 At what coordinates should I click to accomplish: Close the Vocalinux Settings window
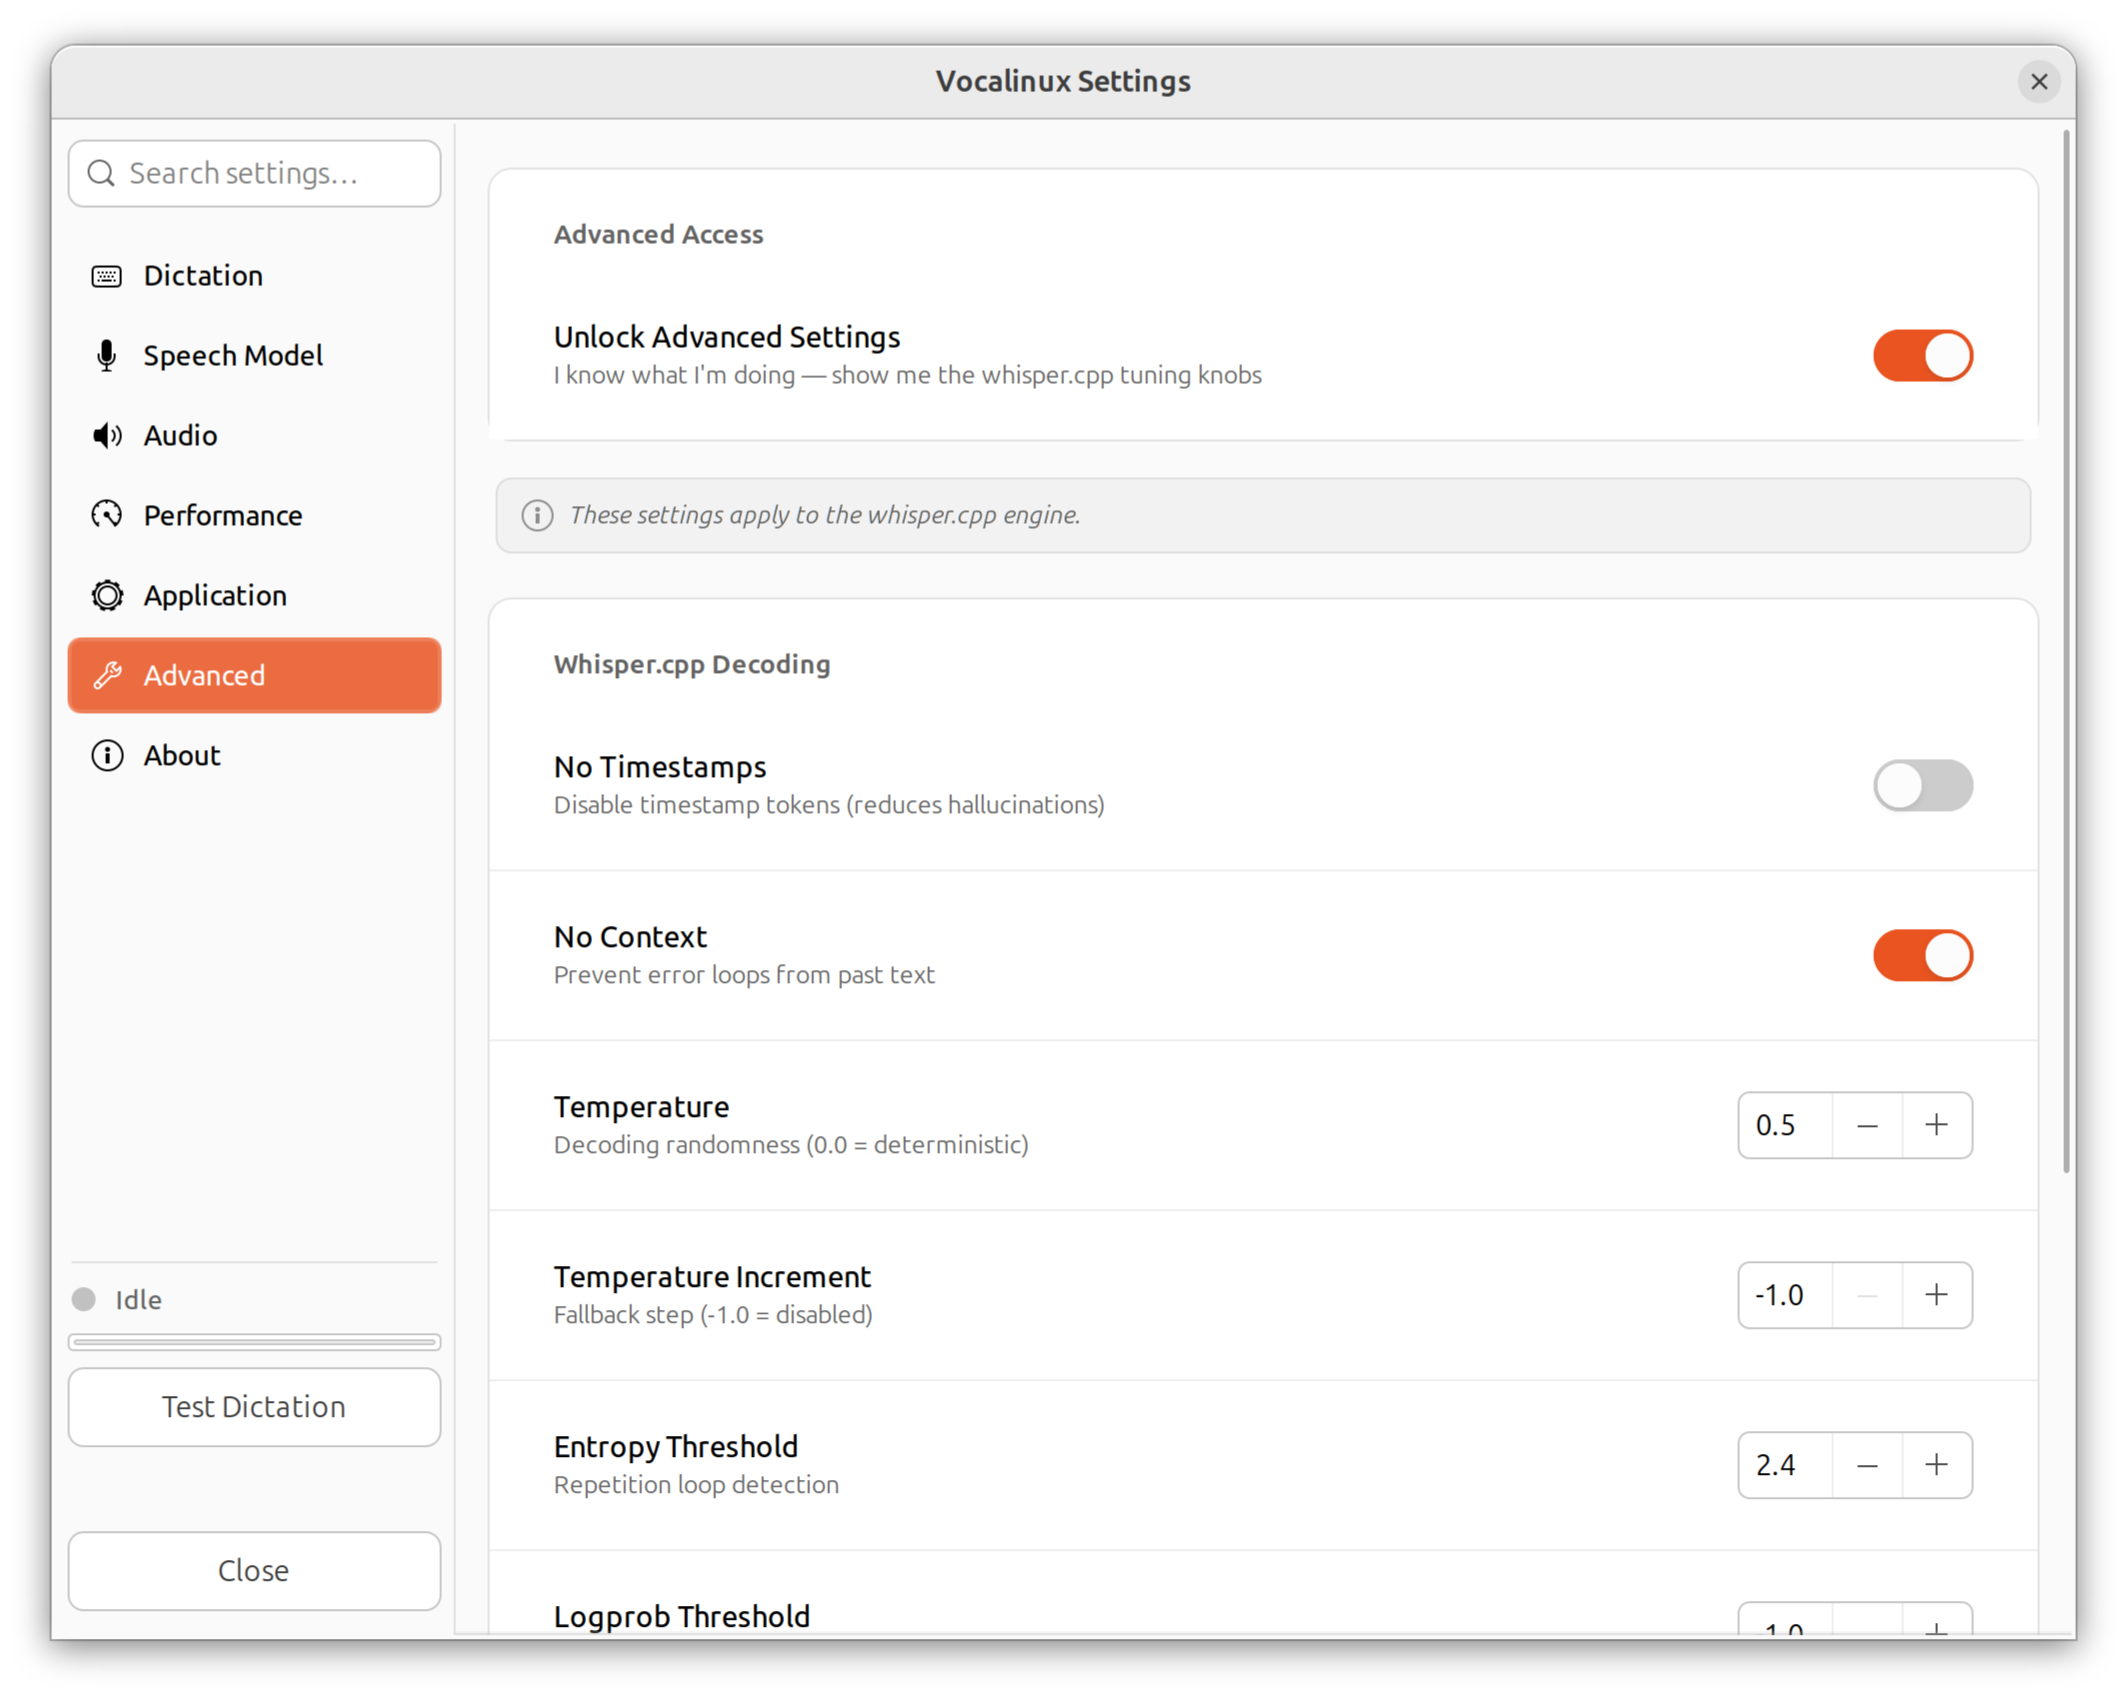point(2040,82)
